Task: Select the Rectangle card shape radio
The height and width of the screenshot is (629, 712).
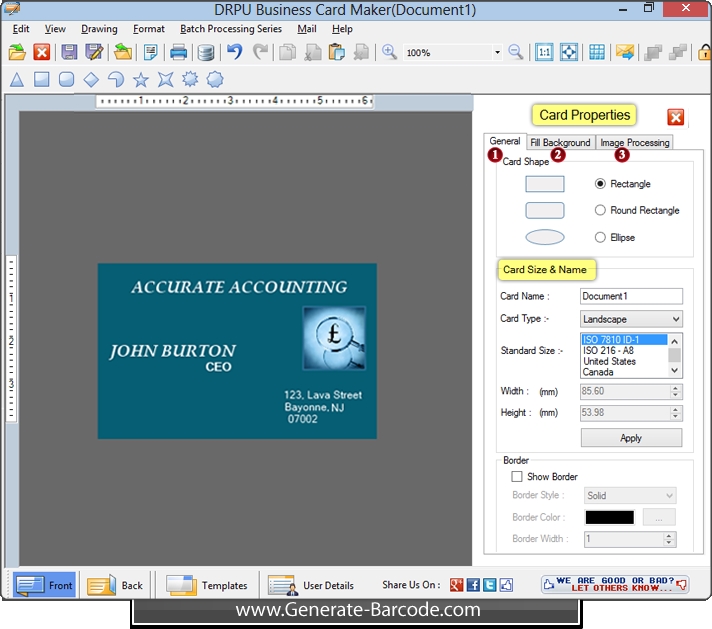Action: click(600, 183)
